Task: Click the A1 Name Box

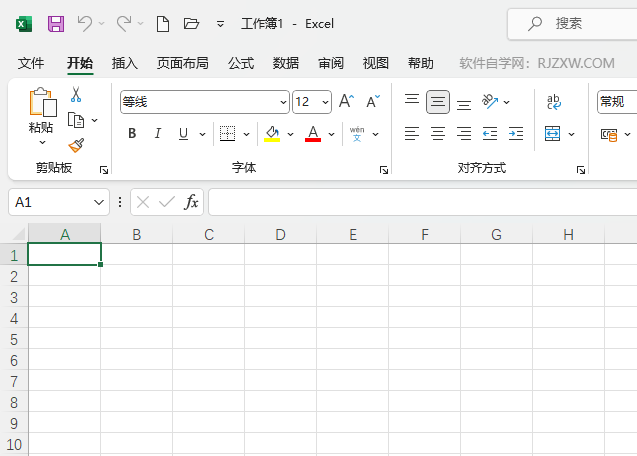Action: (x=59, y=202)
